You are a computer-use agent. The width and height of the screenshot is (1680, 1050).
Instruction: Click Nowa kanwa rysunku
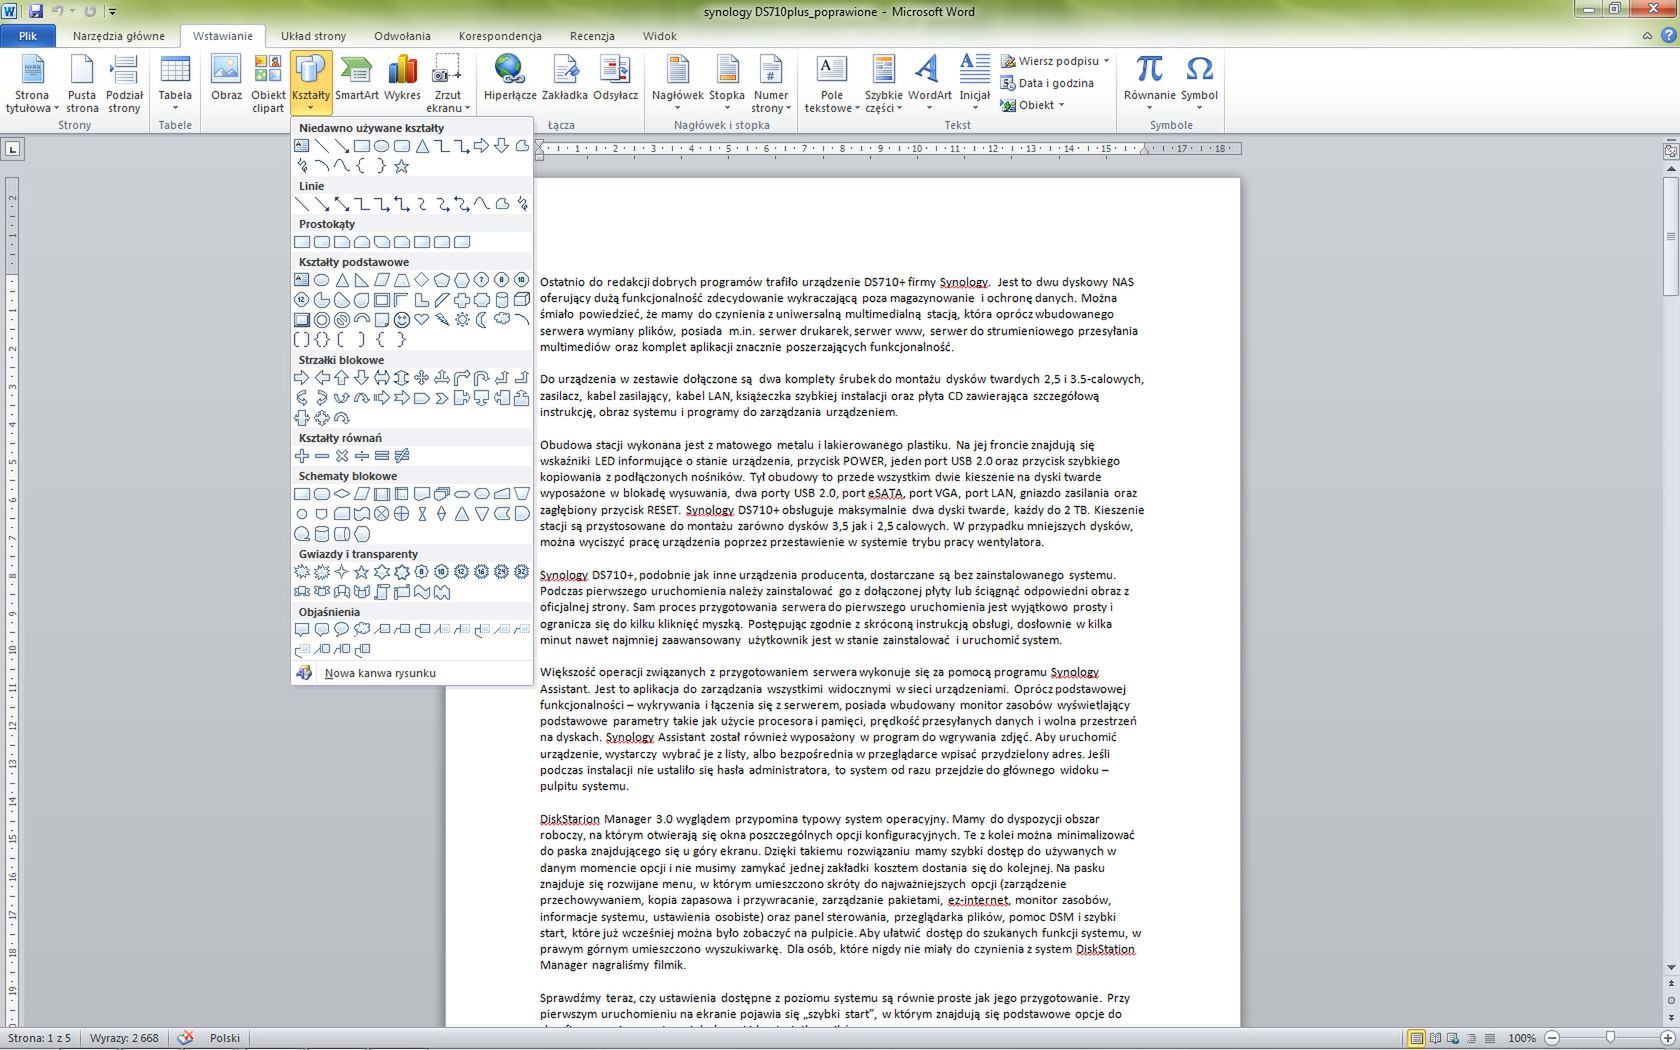coord(412,673)
